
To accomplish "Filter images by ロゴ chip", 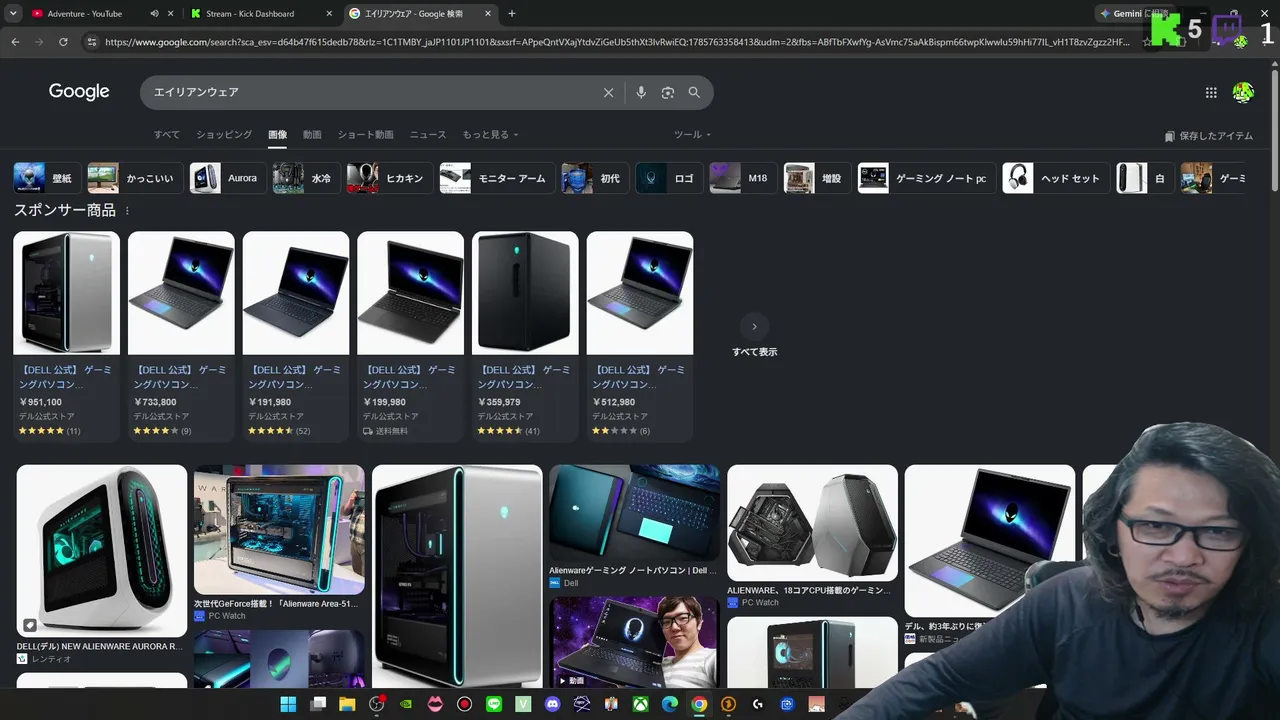I will (x=668, y=178).
